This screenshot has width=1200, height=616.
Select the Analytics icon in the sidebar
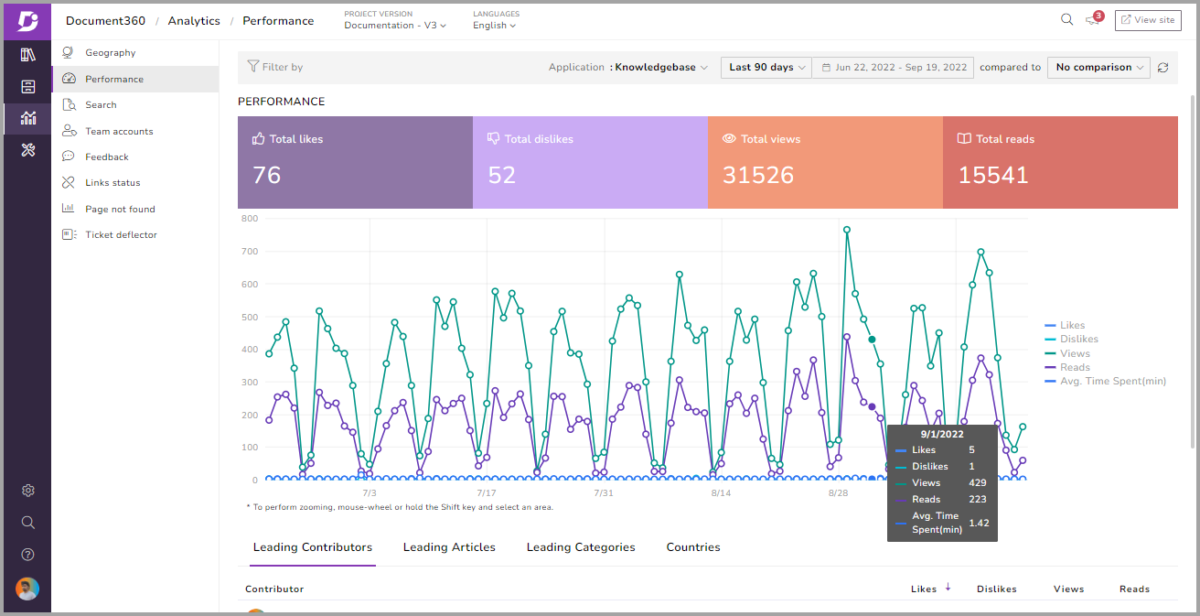tap(27, 118)
